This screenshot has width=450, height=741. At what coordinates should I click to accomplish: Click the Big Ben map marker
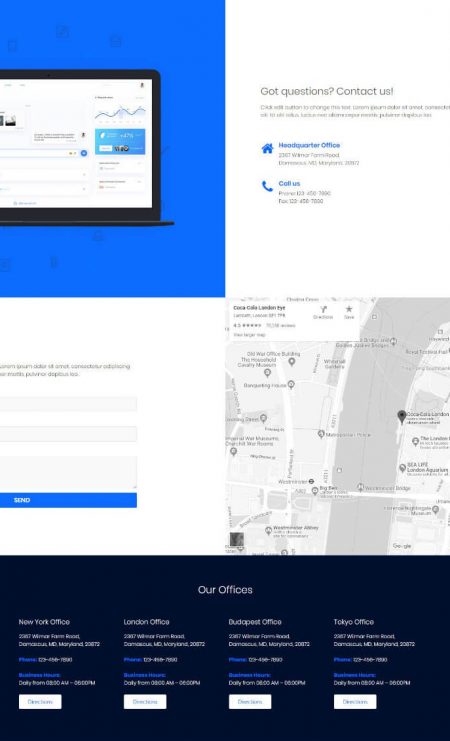(x=315, y=491)
